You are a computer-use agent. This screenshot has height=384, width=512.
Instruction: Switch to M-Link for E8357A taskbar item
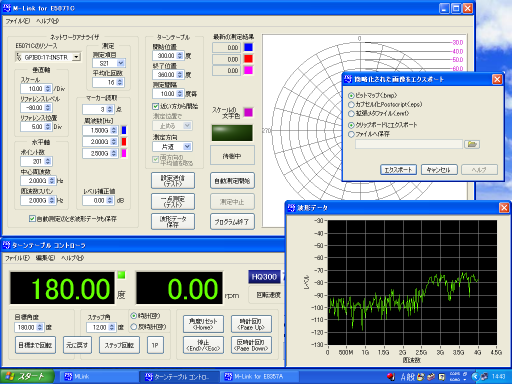pos(260,377)
